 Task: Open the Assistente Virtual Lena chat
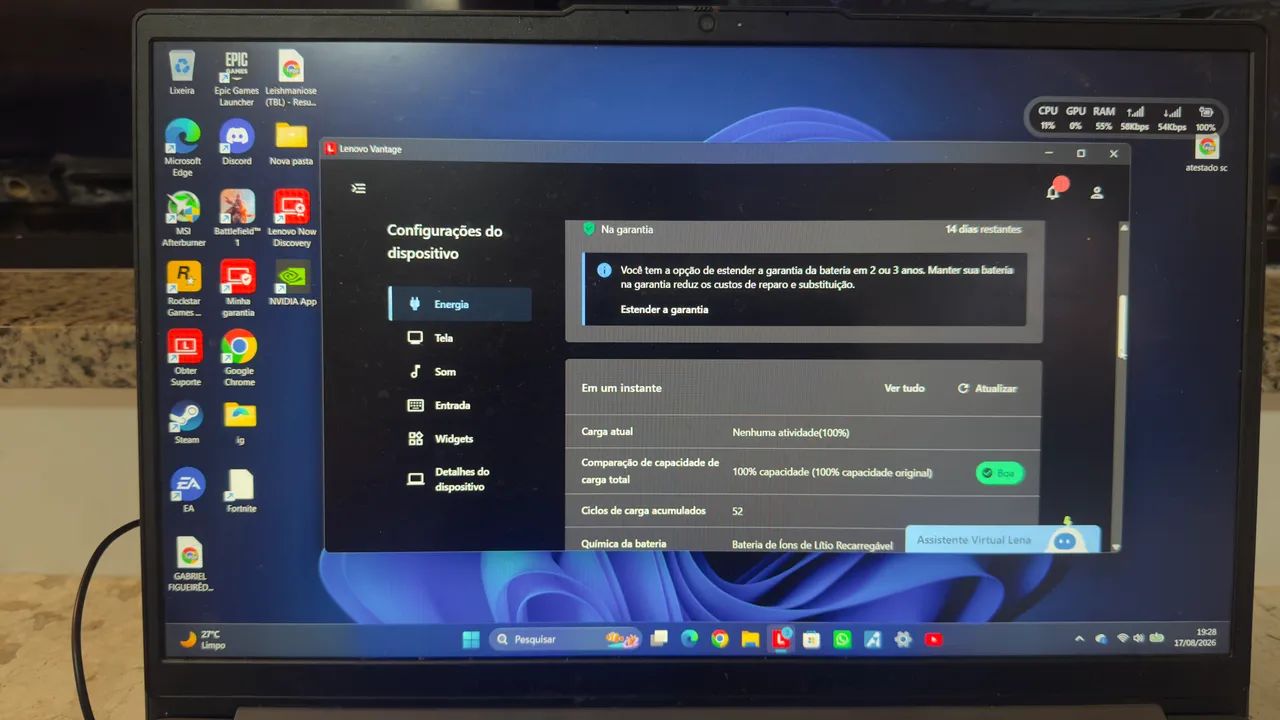tap(1002, 540)
